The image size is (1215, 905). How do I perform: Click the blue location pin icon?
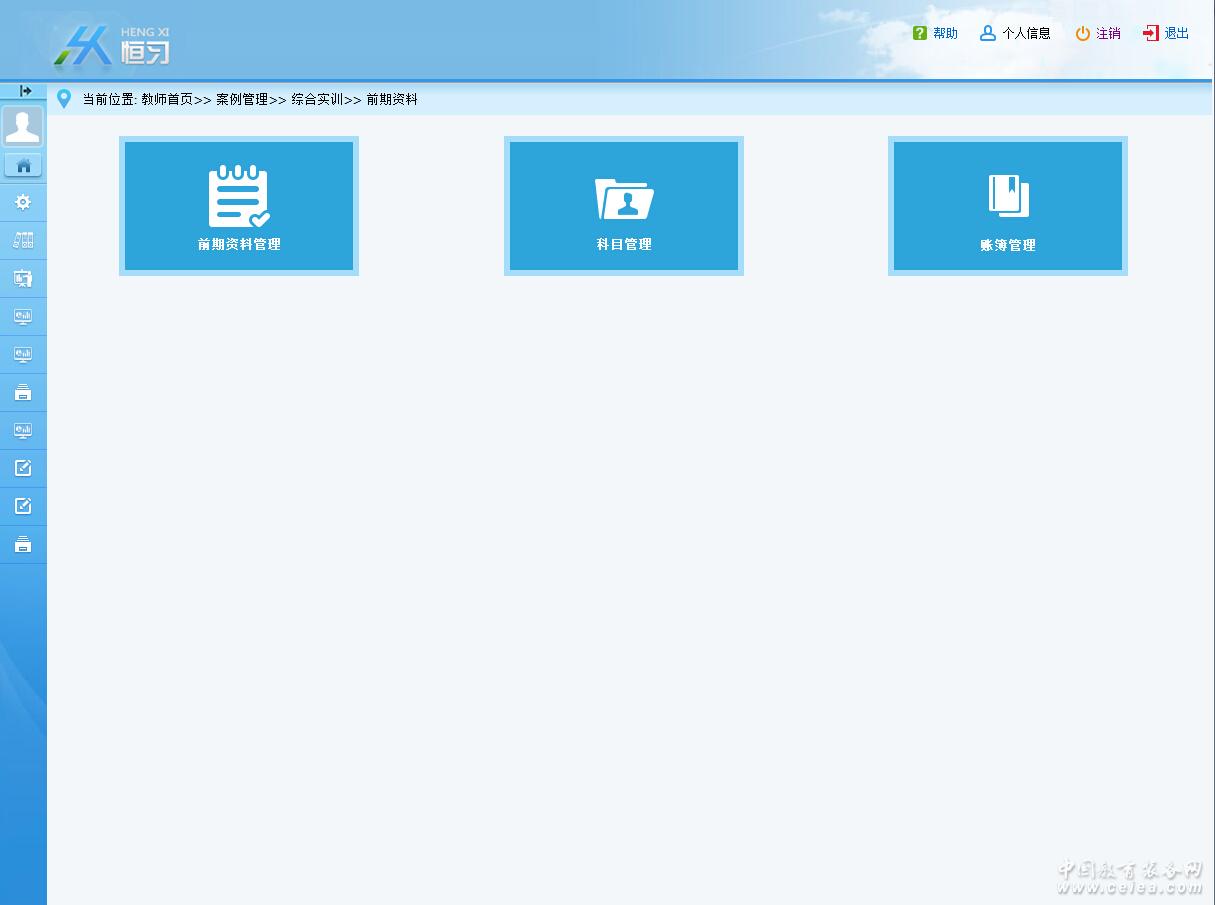(x=64, y=99)
